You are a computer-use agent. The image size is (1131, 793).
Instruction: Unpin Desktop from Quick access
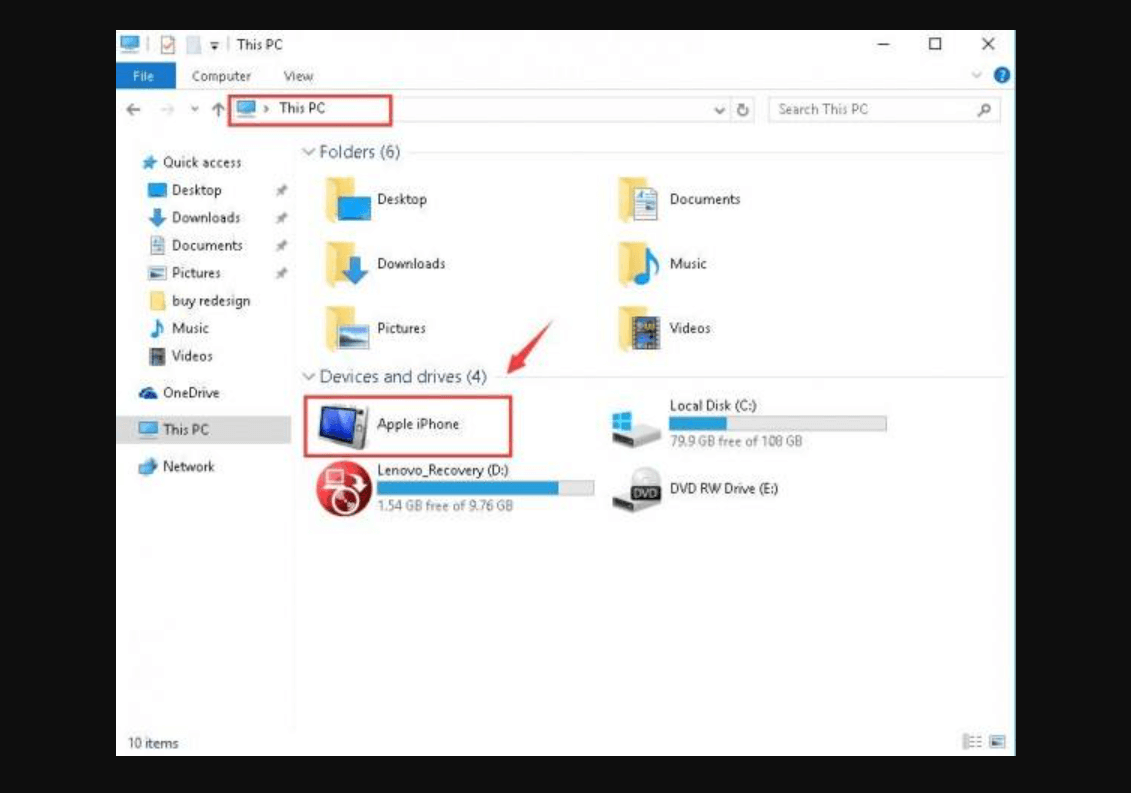281,190
